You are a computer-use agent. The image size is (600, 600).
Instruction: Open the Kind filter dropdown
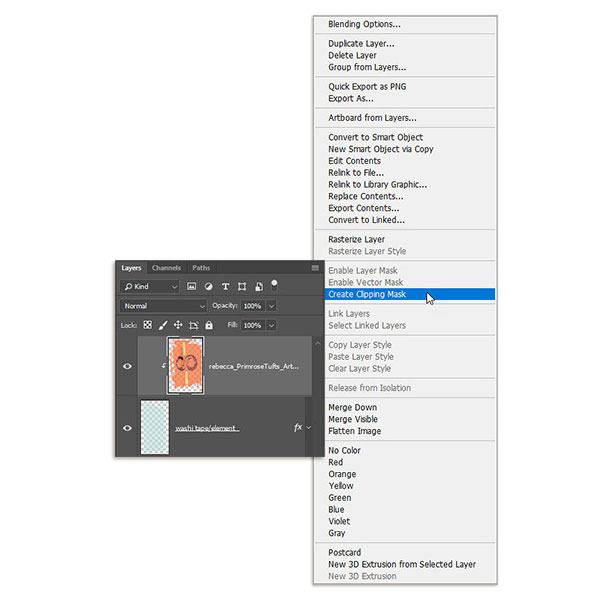(150, 286)
